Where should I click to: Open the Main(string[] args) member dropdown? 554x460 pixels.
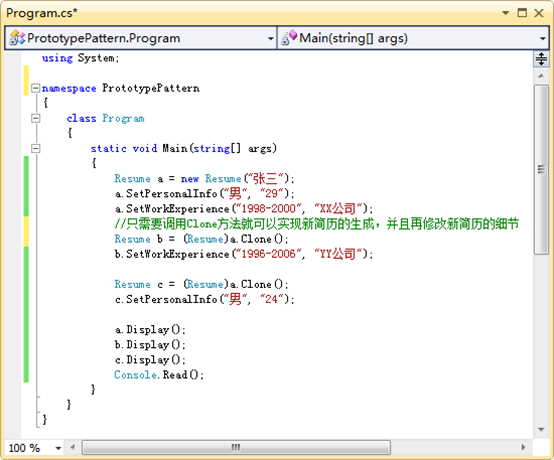tap(543, 39)
